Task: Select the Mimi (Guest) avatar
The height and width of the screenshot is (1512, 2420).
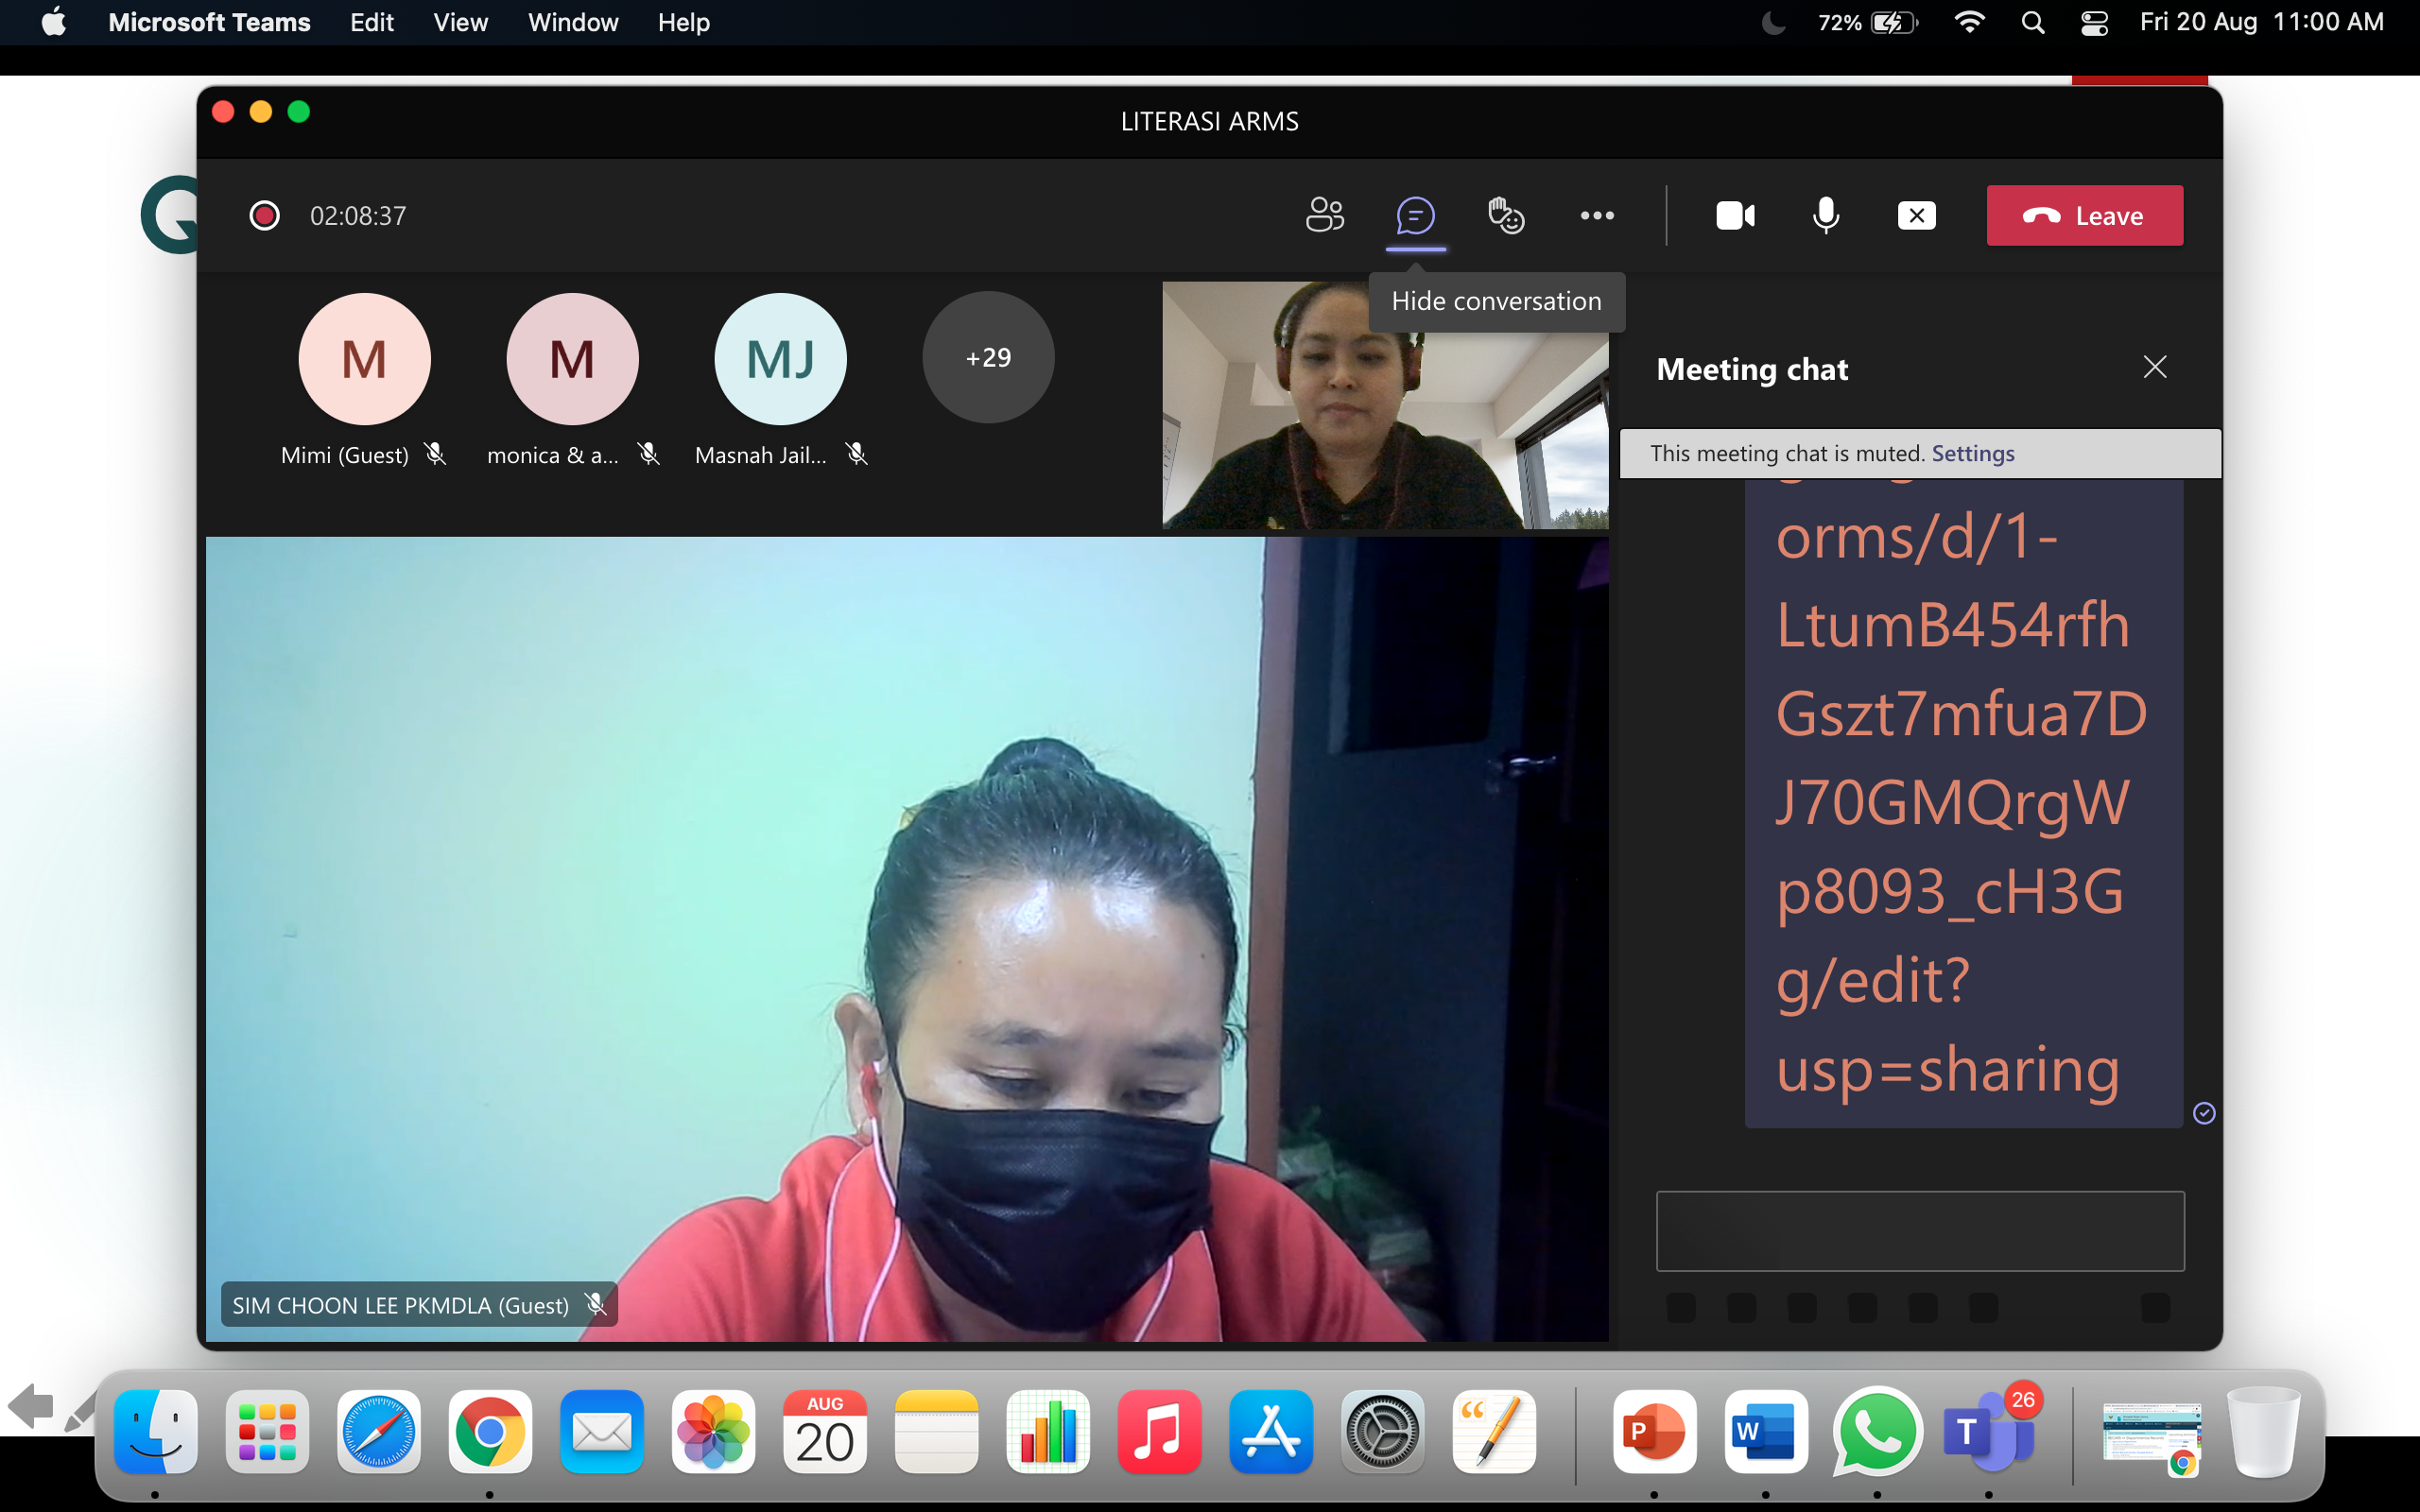Action: tap(364, 358)
